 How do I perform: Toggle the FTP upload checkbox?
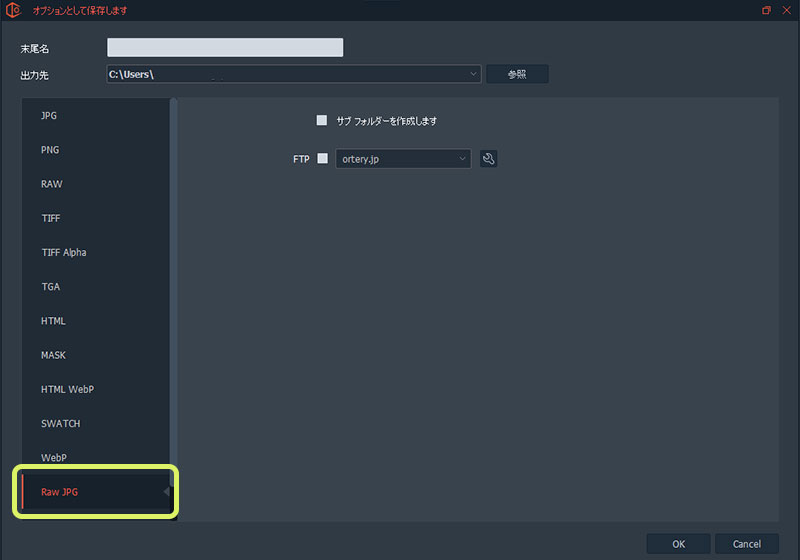click(x=322, y=158)
